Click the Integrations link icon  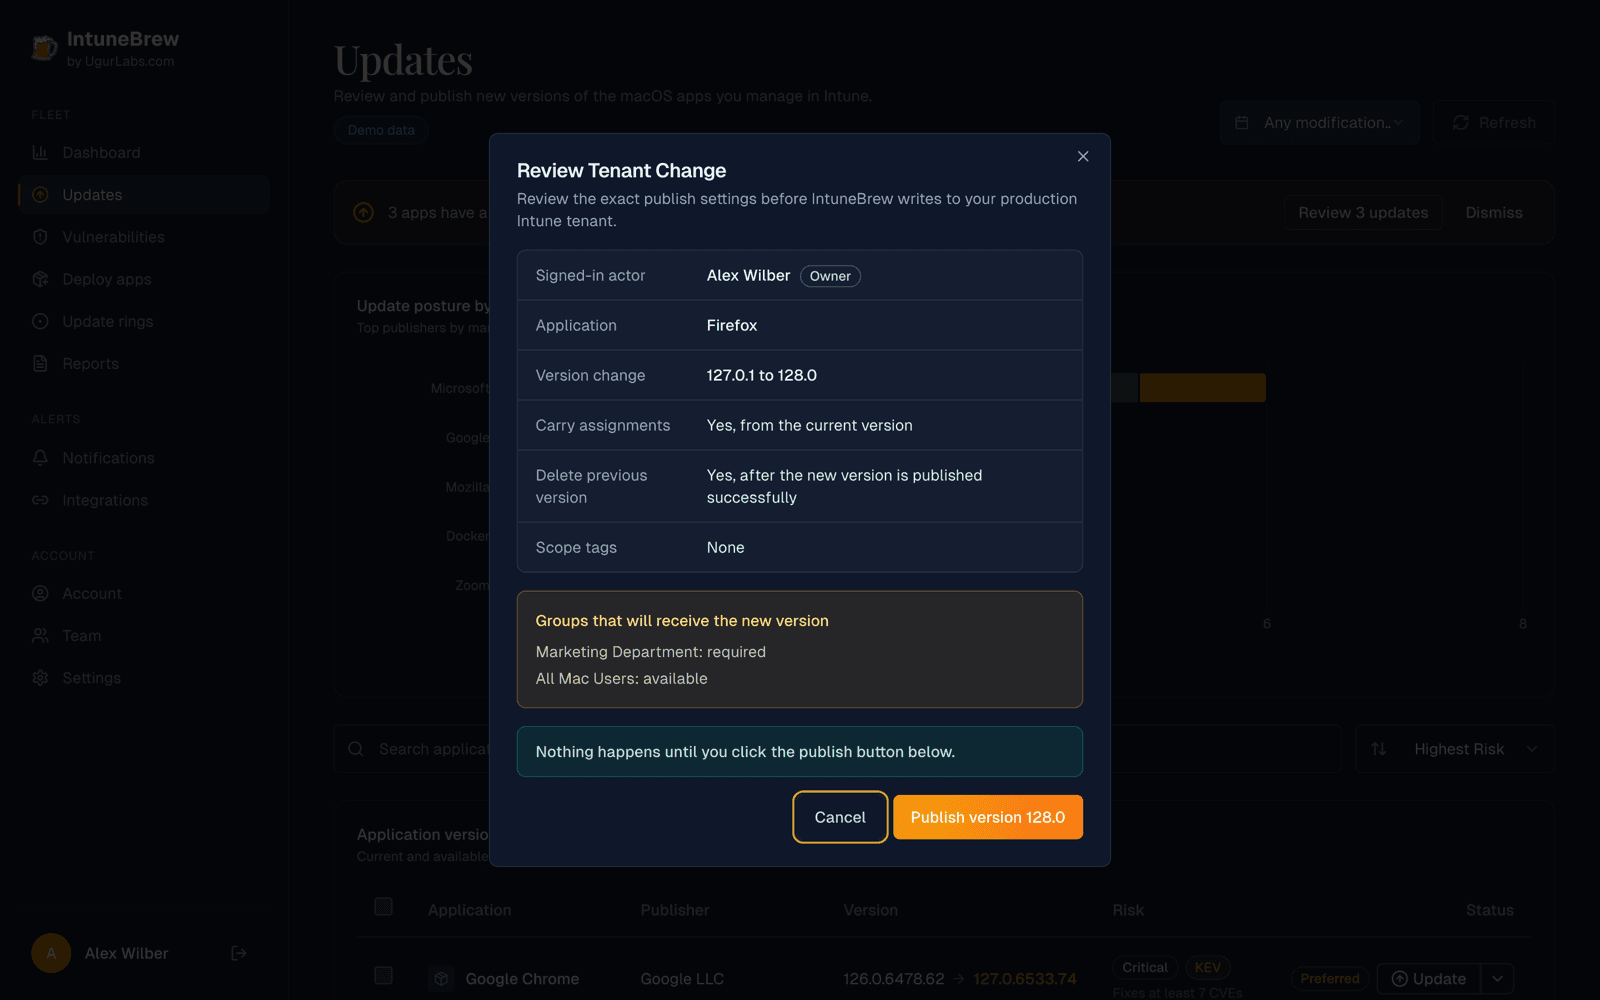(x=40, y=500)
